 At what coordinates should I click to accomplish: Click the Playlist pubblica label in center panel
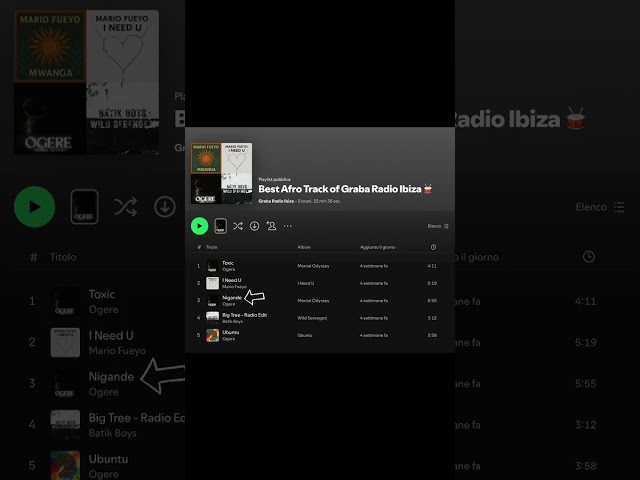coord(274,179)
